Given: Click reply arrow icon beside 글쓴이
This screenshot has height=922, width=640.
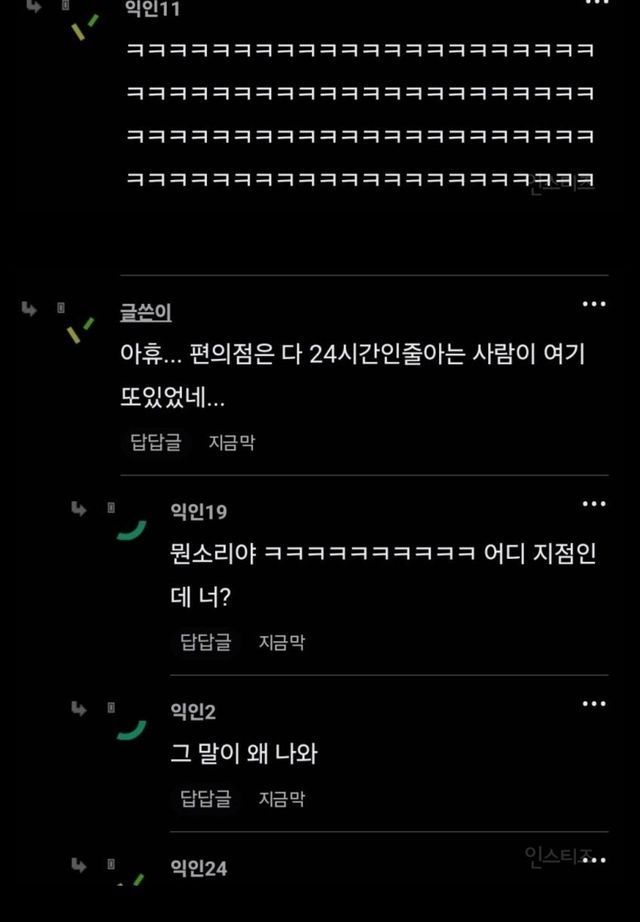Looking at the screenshot, I should click(x=29, y=308).
